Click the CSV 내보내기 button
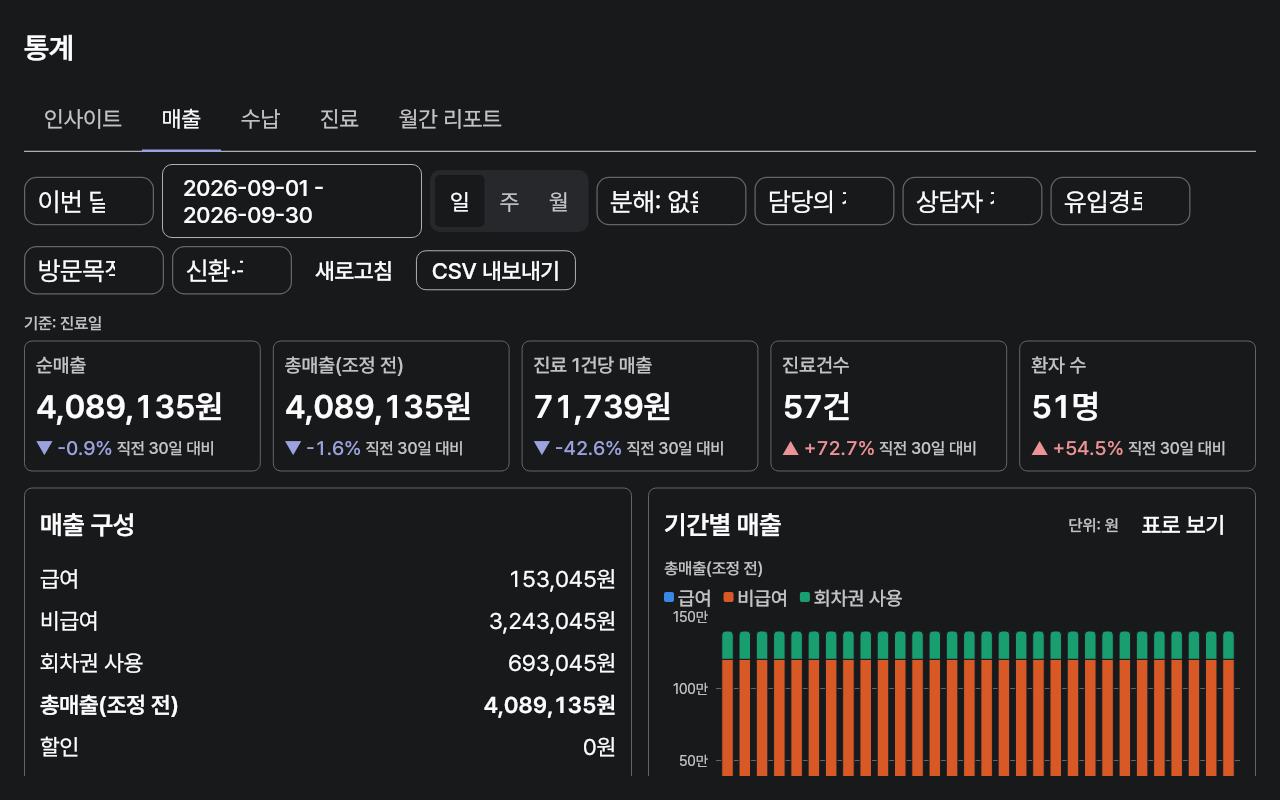The image size is (1280, 800). [x=496, y=270]
